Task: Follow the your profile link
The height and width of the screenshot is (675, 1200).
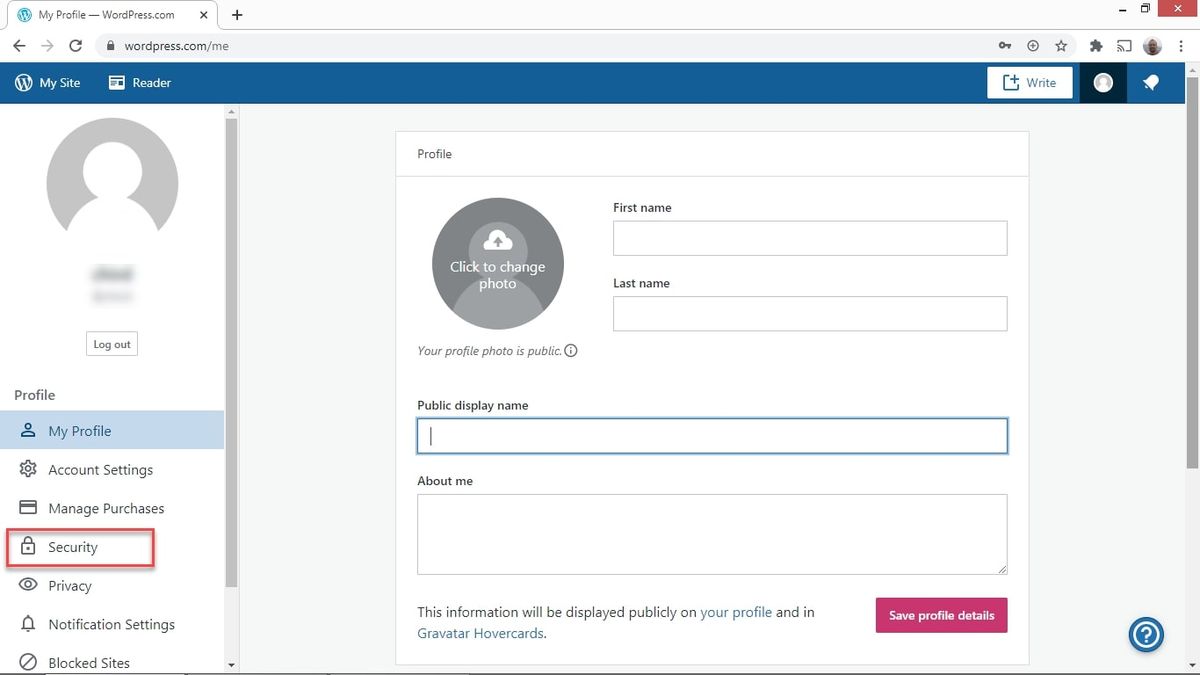Action: click(736, 611)
